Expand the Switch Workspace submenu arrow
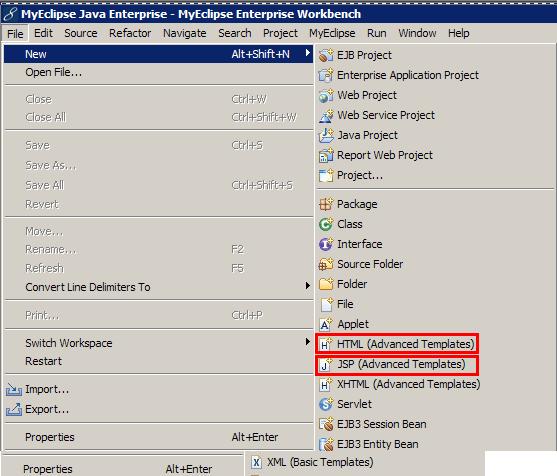 [308, 342]
